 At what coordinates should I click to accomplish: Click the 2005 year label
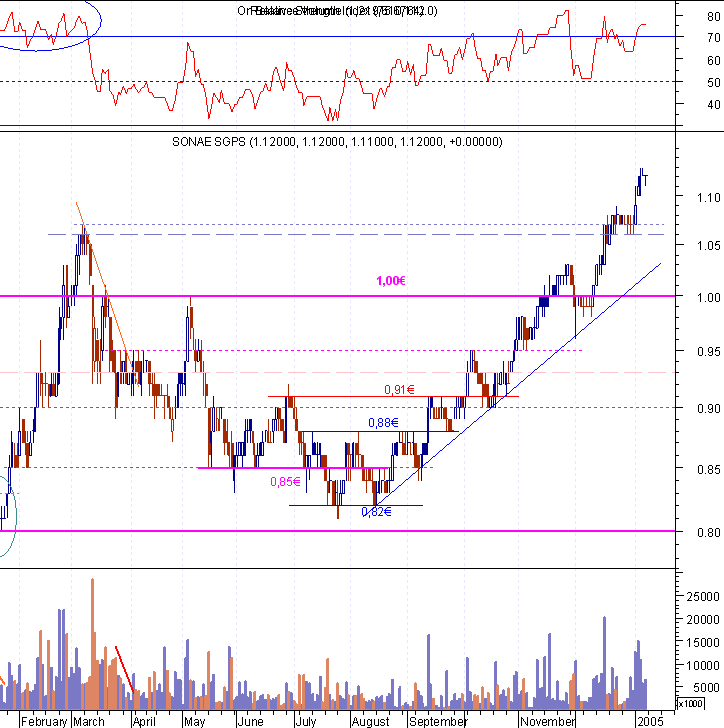(x=650, y=722)
